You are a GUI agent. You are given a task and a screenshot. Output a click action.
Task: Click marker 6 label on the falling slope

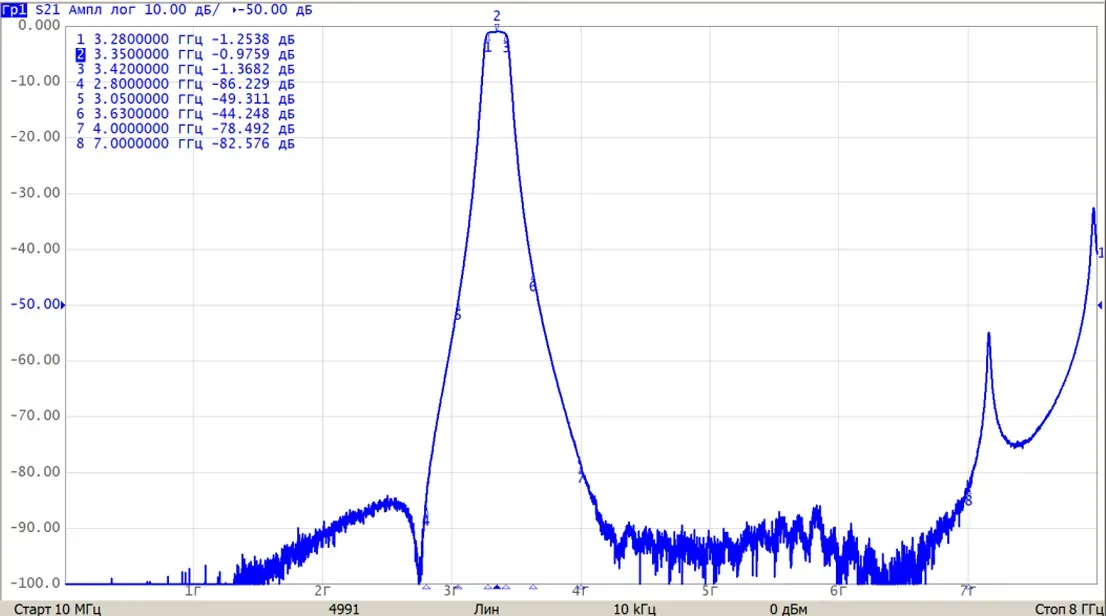pyautogui.click(x=533, y=286)
